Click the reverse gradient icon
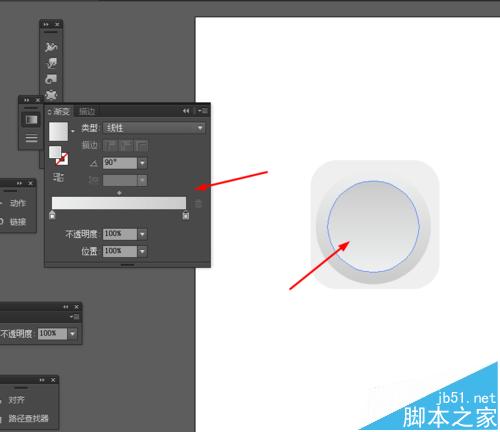This screenshot has width=500, height=432. click(x=58, y=177)
